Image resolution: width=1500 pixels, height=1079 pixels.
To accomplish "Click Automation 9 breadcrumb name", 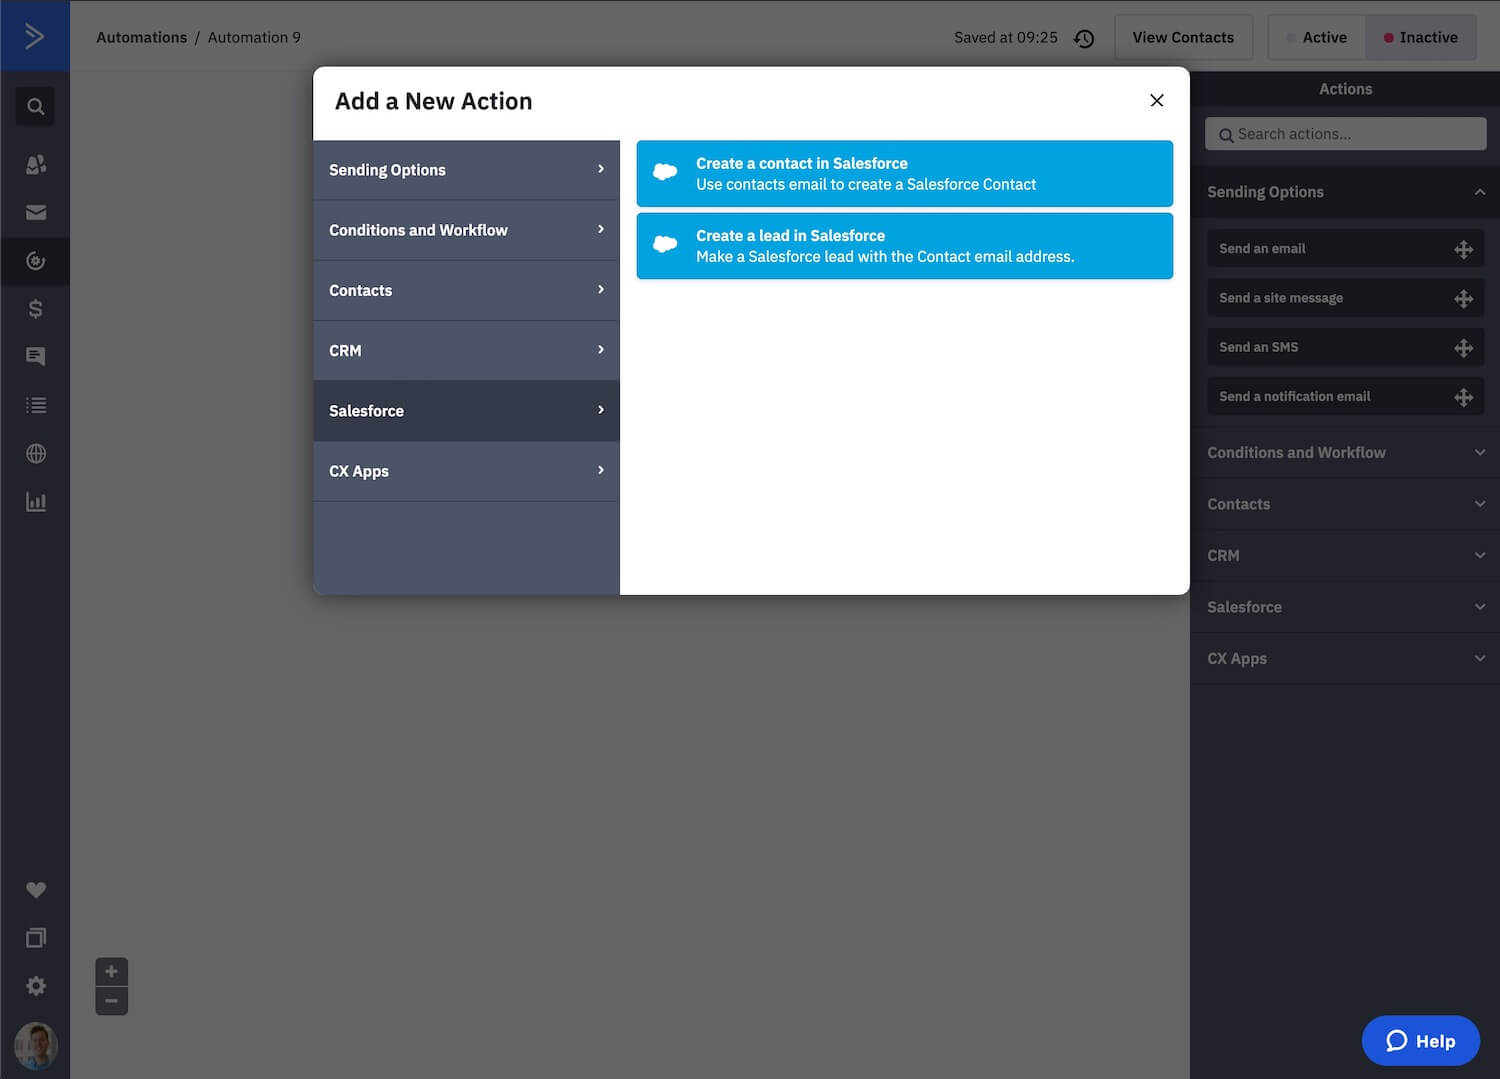I will click(254, 37).
